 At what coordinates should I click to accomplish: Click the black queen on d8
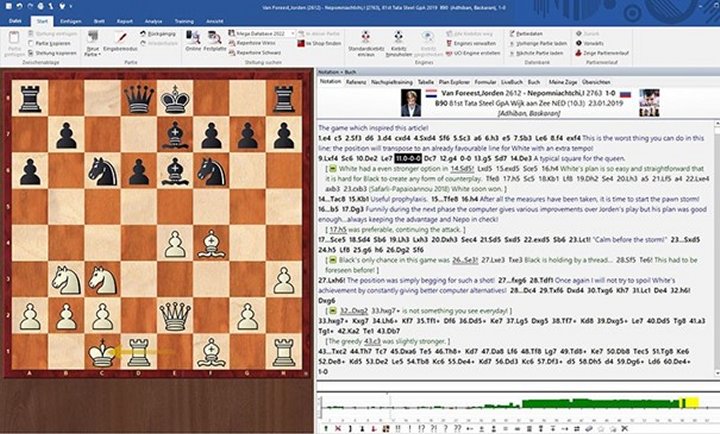click(139, 98)
